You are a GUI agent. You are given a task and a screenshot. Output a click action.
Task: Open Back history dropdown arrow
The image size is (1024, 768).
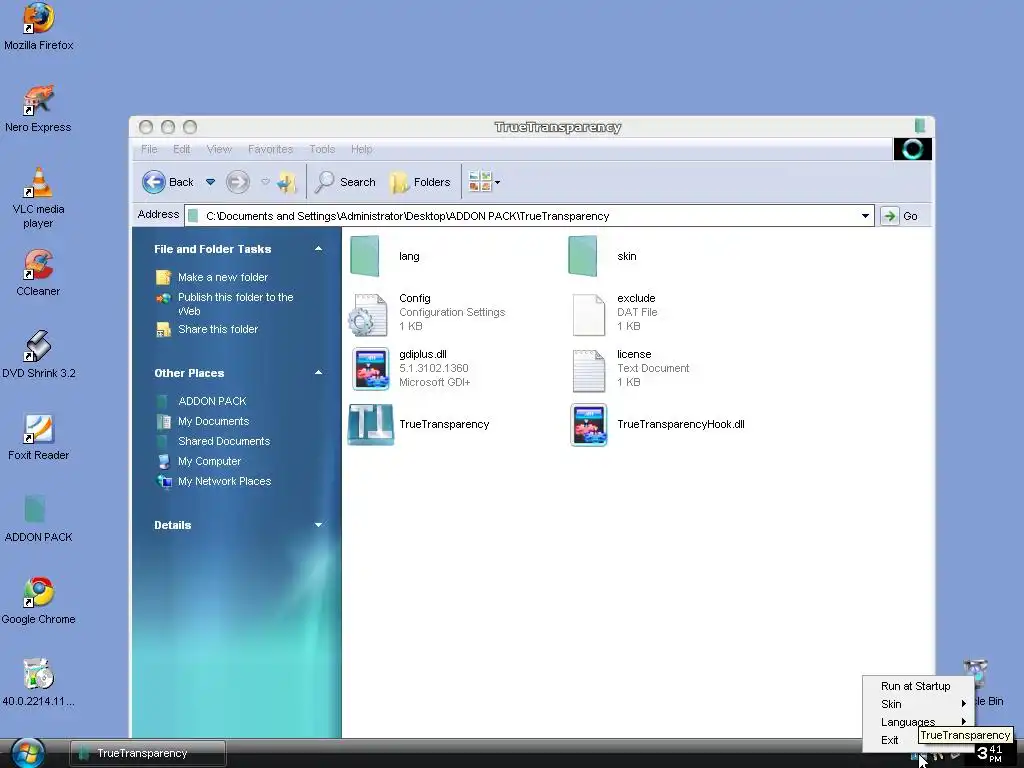point(210,182)
